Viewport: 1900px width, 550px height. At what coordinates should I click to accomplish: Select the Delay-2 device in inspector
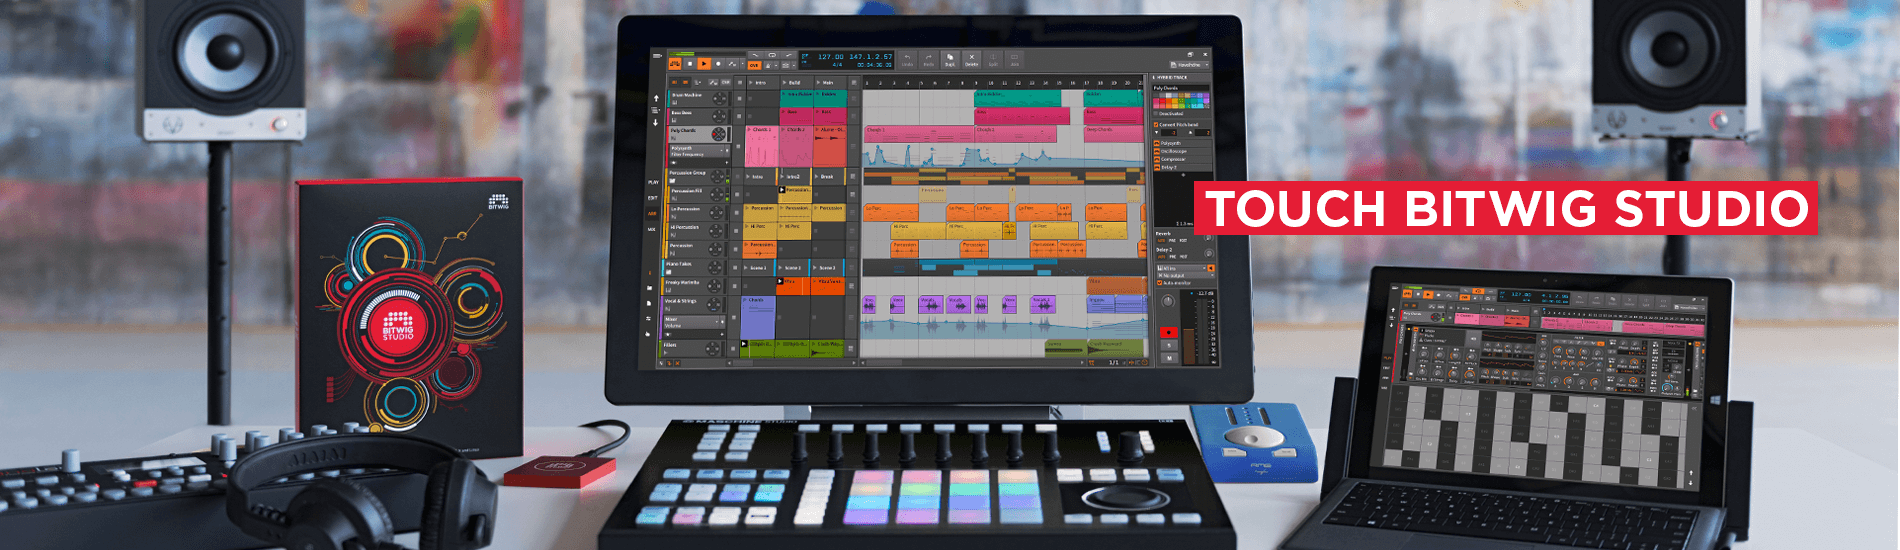1182,167
